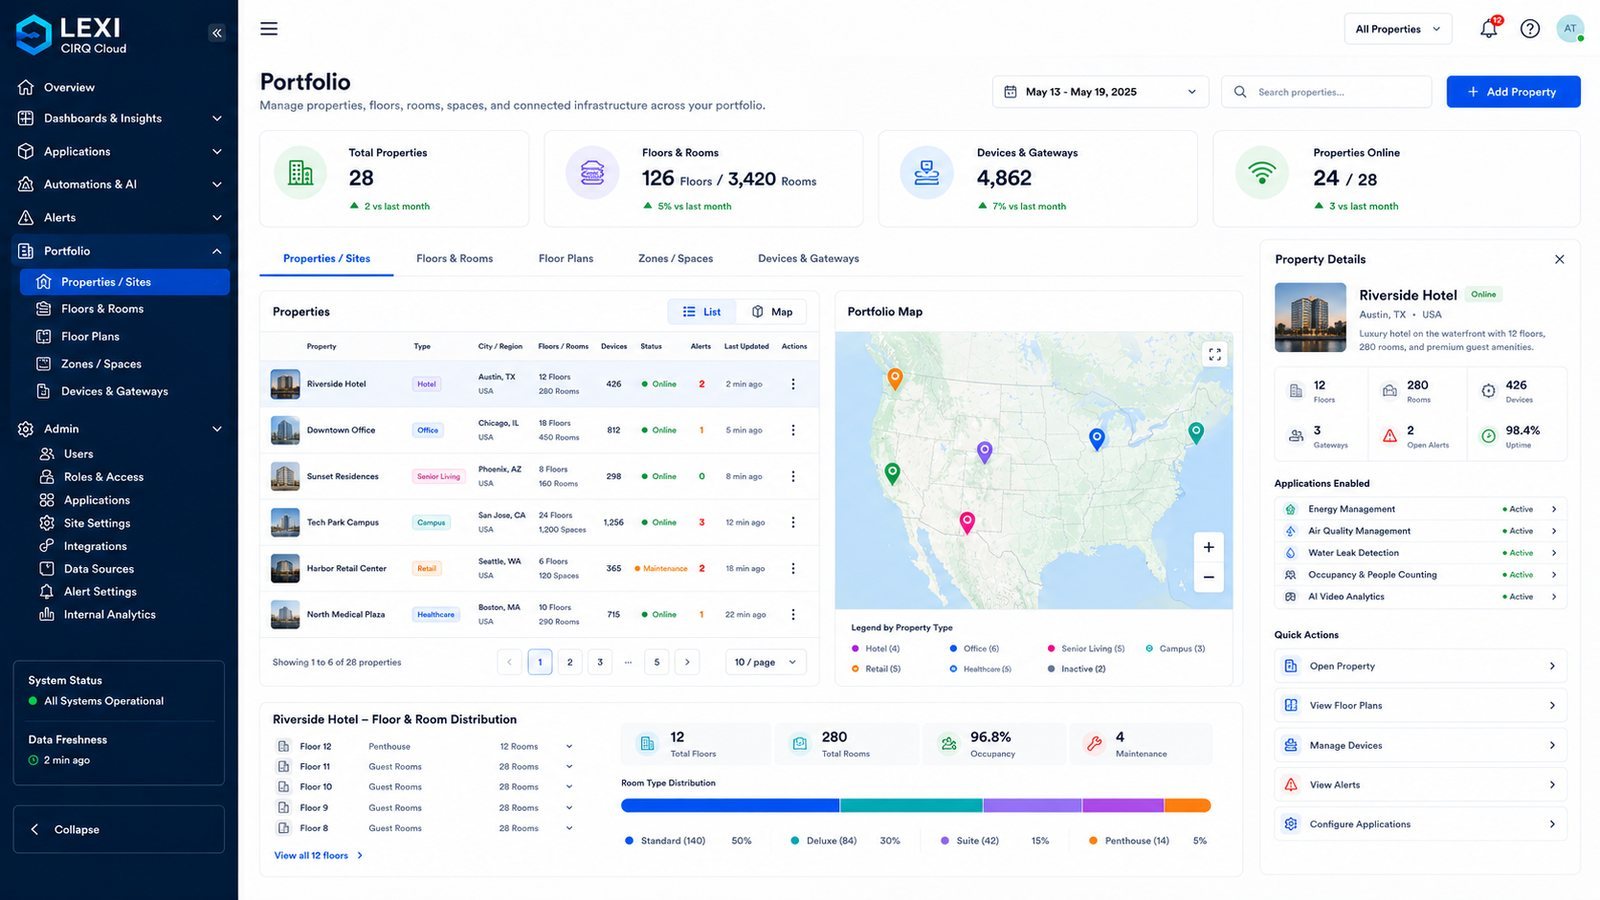The image size is (1600, 900).
Task: Open the All Properties dropdown
Action: (x=1398, y=29)
